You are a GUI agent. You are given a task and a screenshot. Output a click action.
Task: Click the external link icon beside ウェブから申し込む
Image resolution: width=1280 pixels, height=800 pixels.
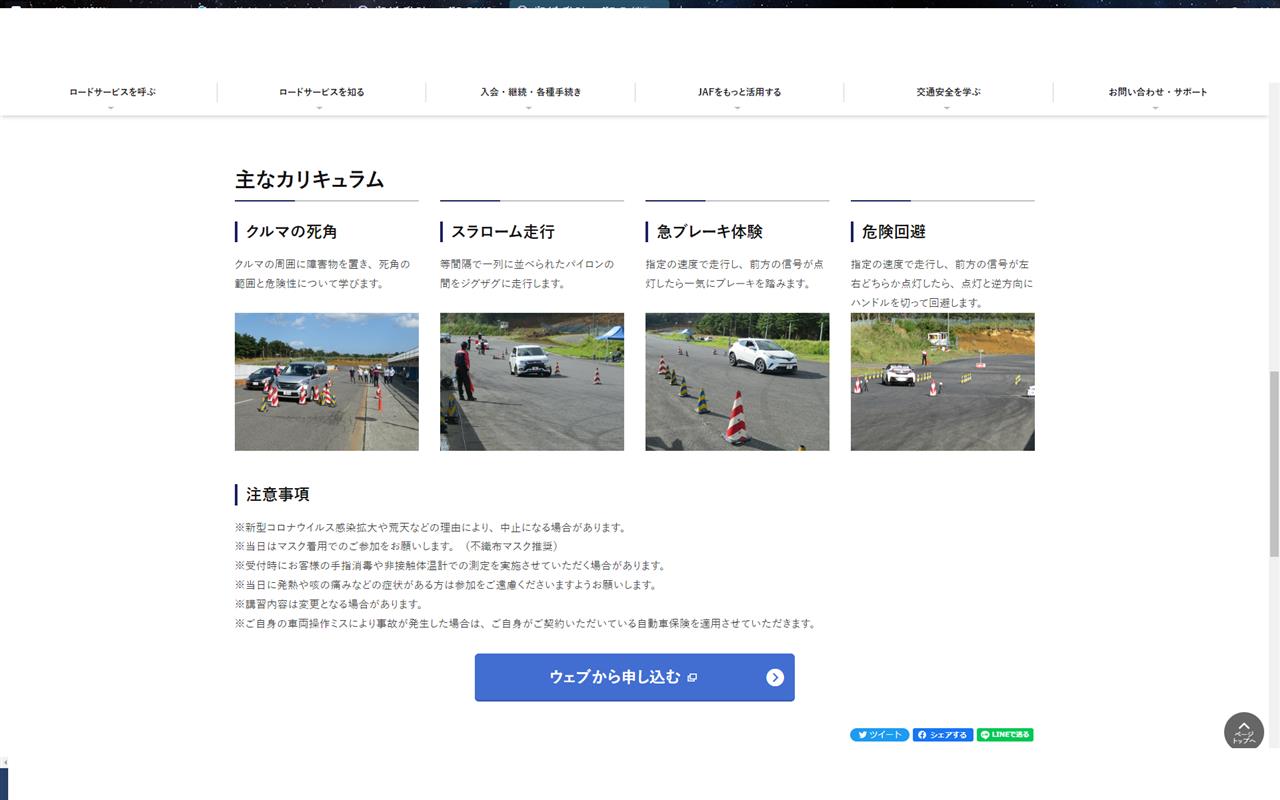[x=692, y=677]
